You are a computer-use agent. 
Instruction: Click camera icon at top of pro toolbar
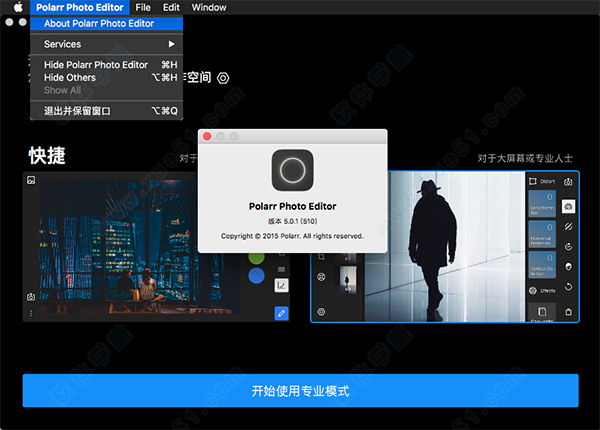click(x=568, y=182)
